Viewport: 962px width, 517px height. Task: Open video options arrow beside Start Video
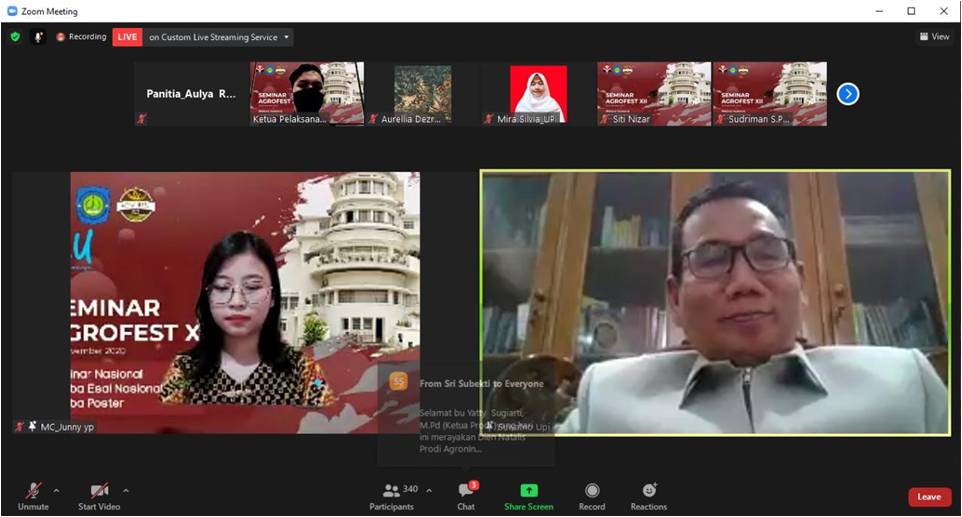[126, 491]
